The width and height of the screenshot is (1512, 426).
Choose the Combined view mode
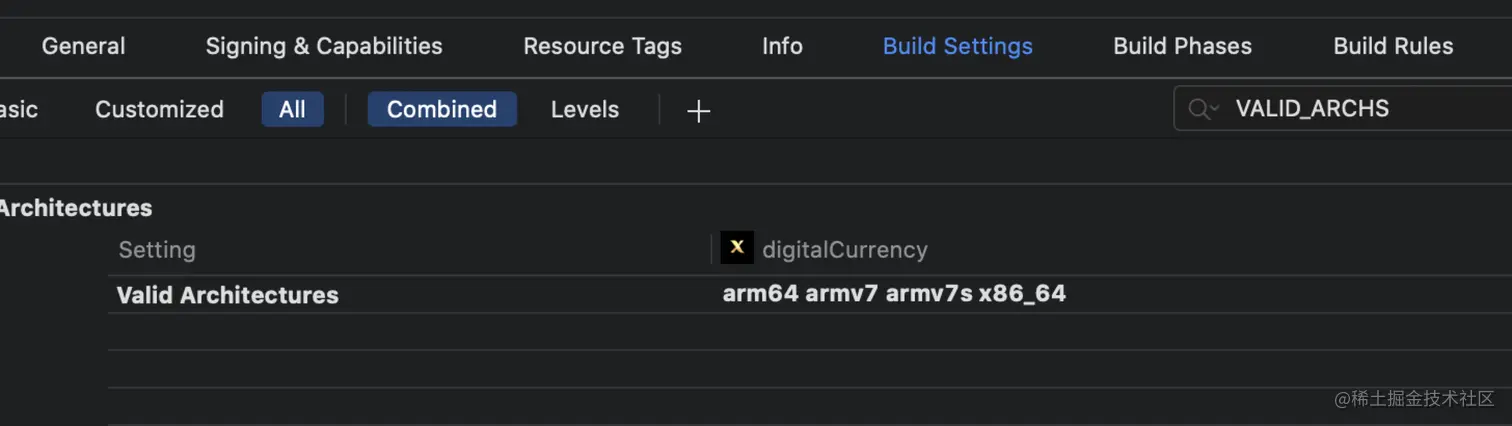(x=442, y=109)
